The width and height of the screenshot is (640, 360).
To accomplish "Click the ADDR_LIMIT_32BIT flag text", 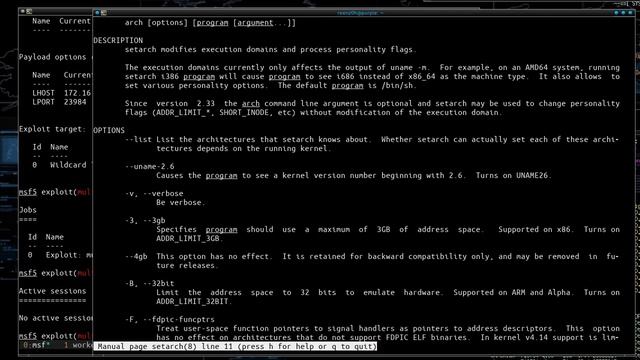I will [x=192, y=301].
